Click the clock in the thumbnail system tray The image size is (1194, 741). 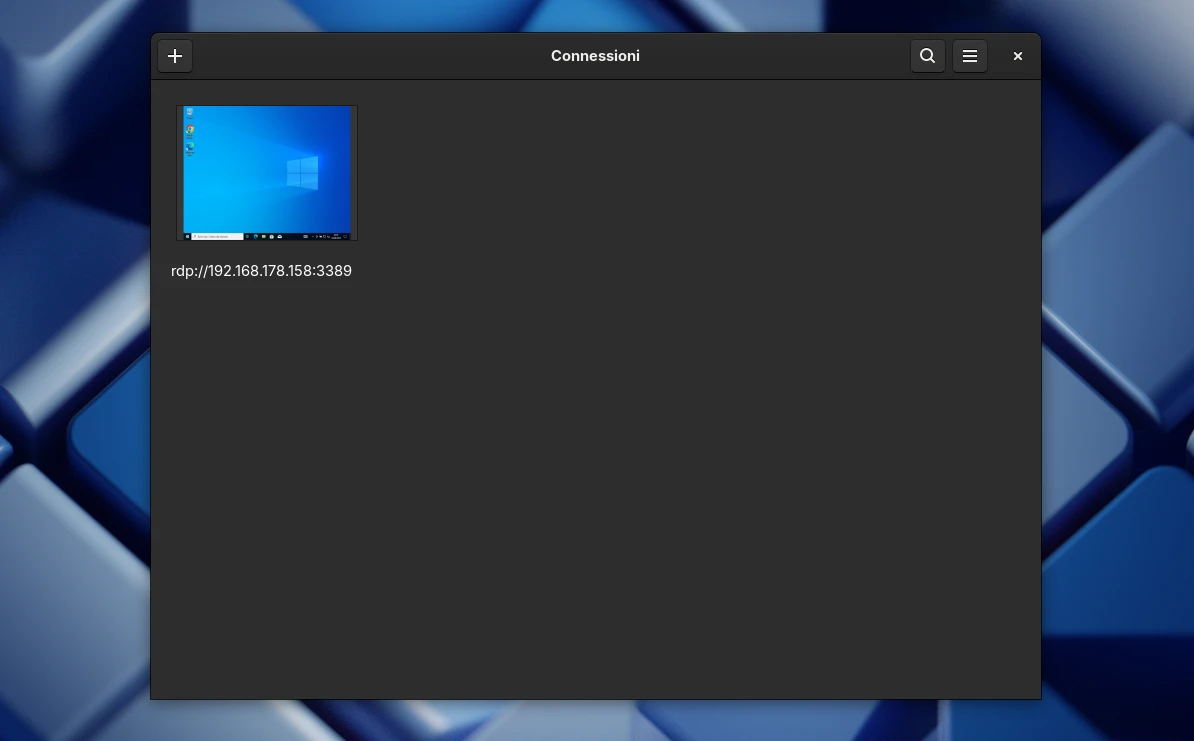tap(334, 236)
